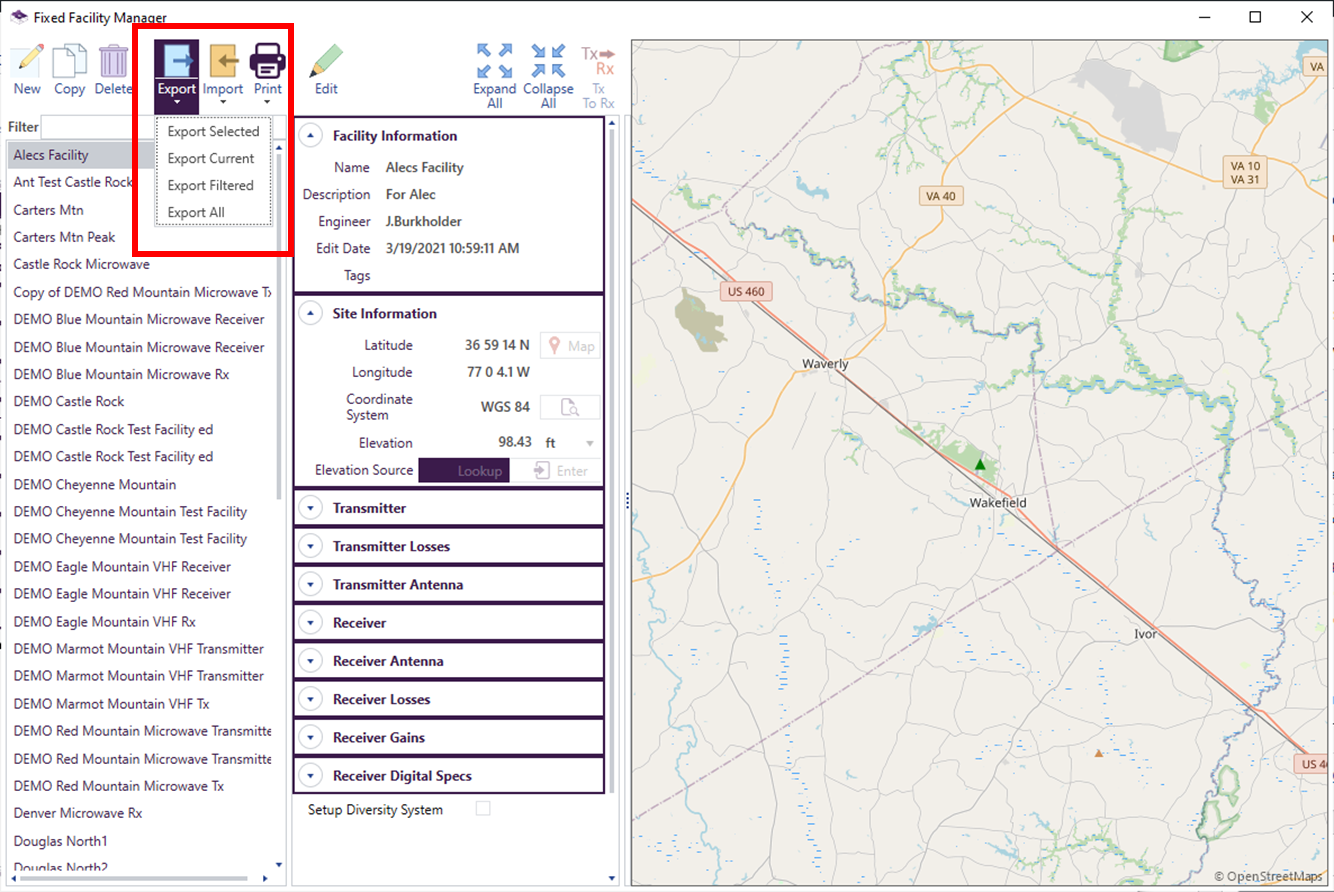1334x892 pixels.
Task: Click the Map button beside Latitude
Action: [571, 346]
